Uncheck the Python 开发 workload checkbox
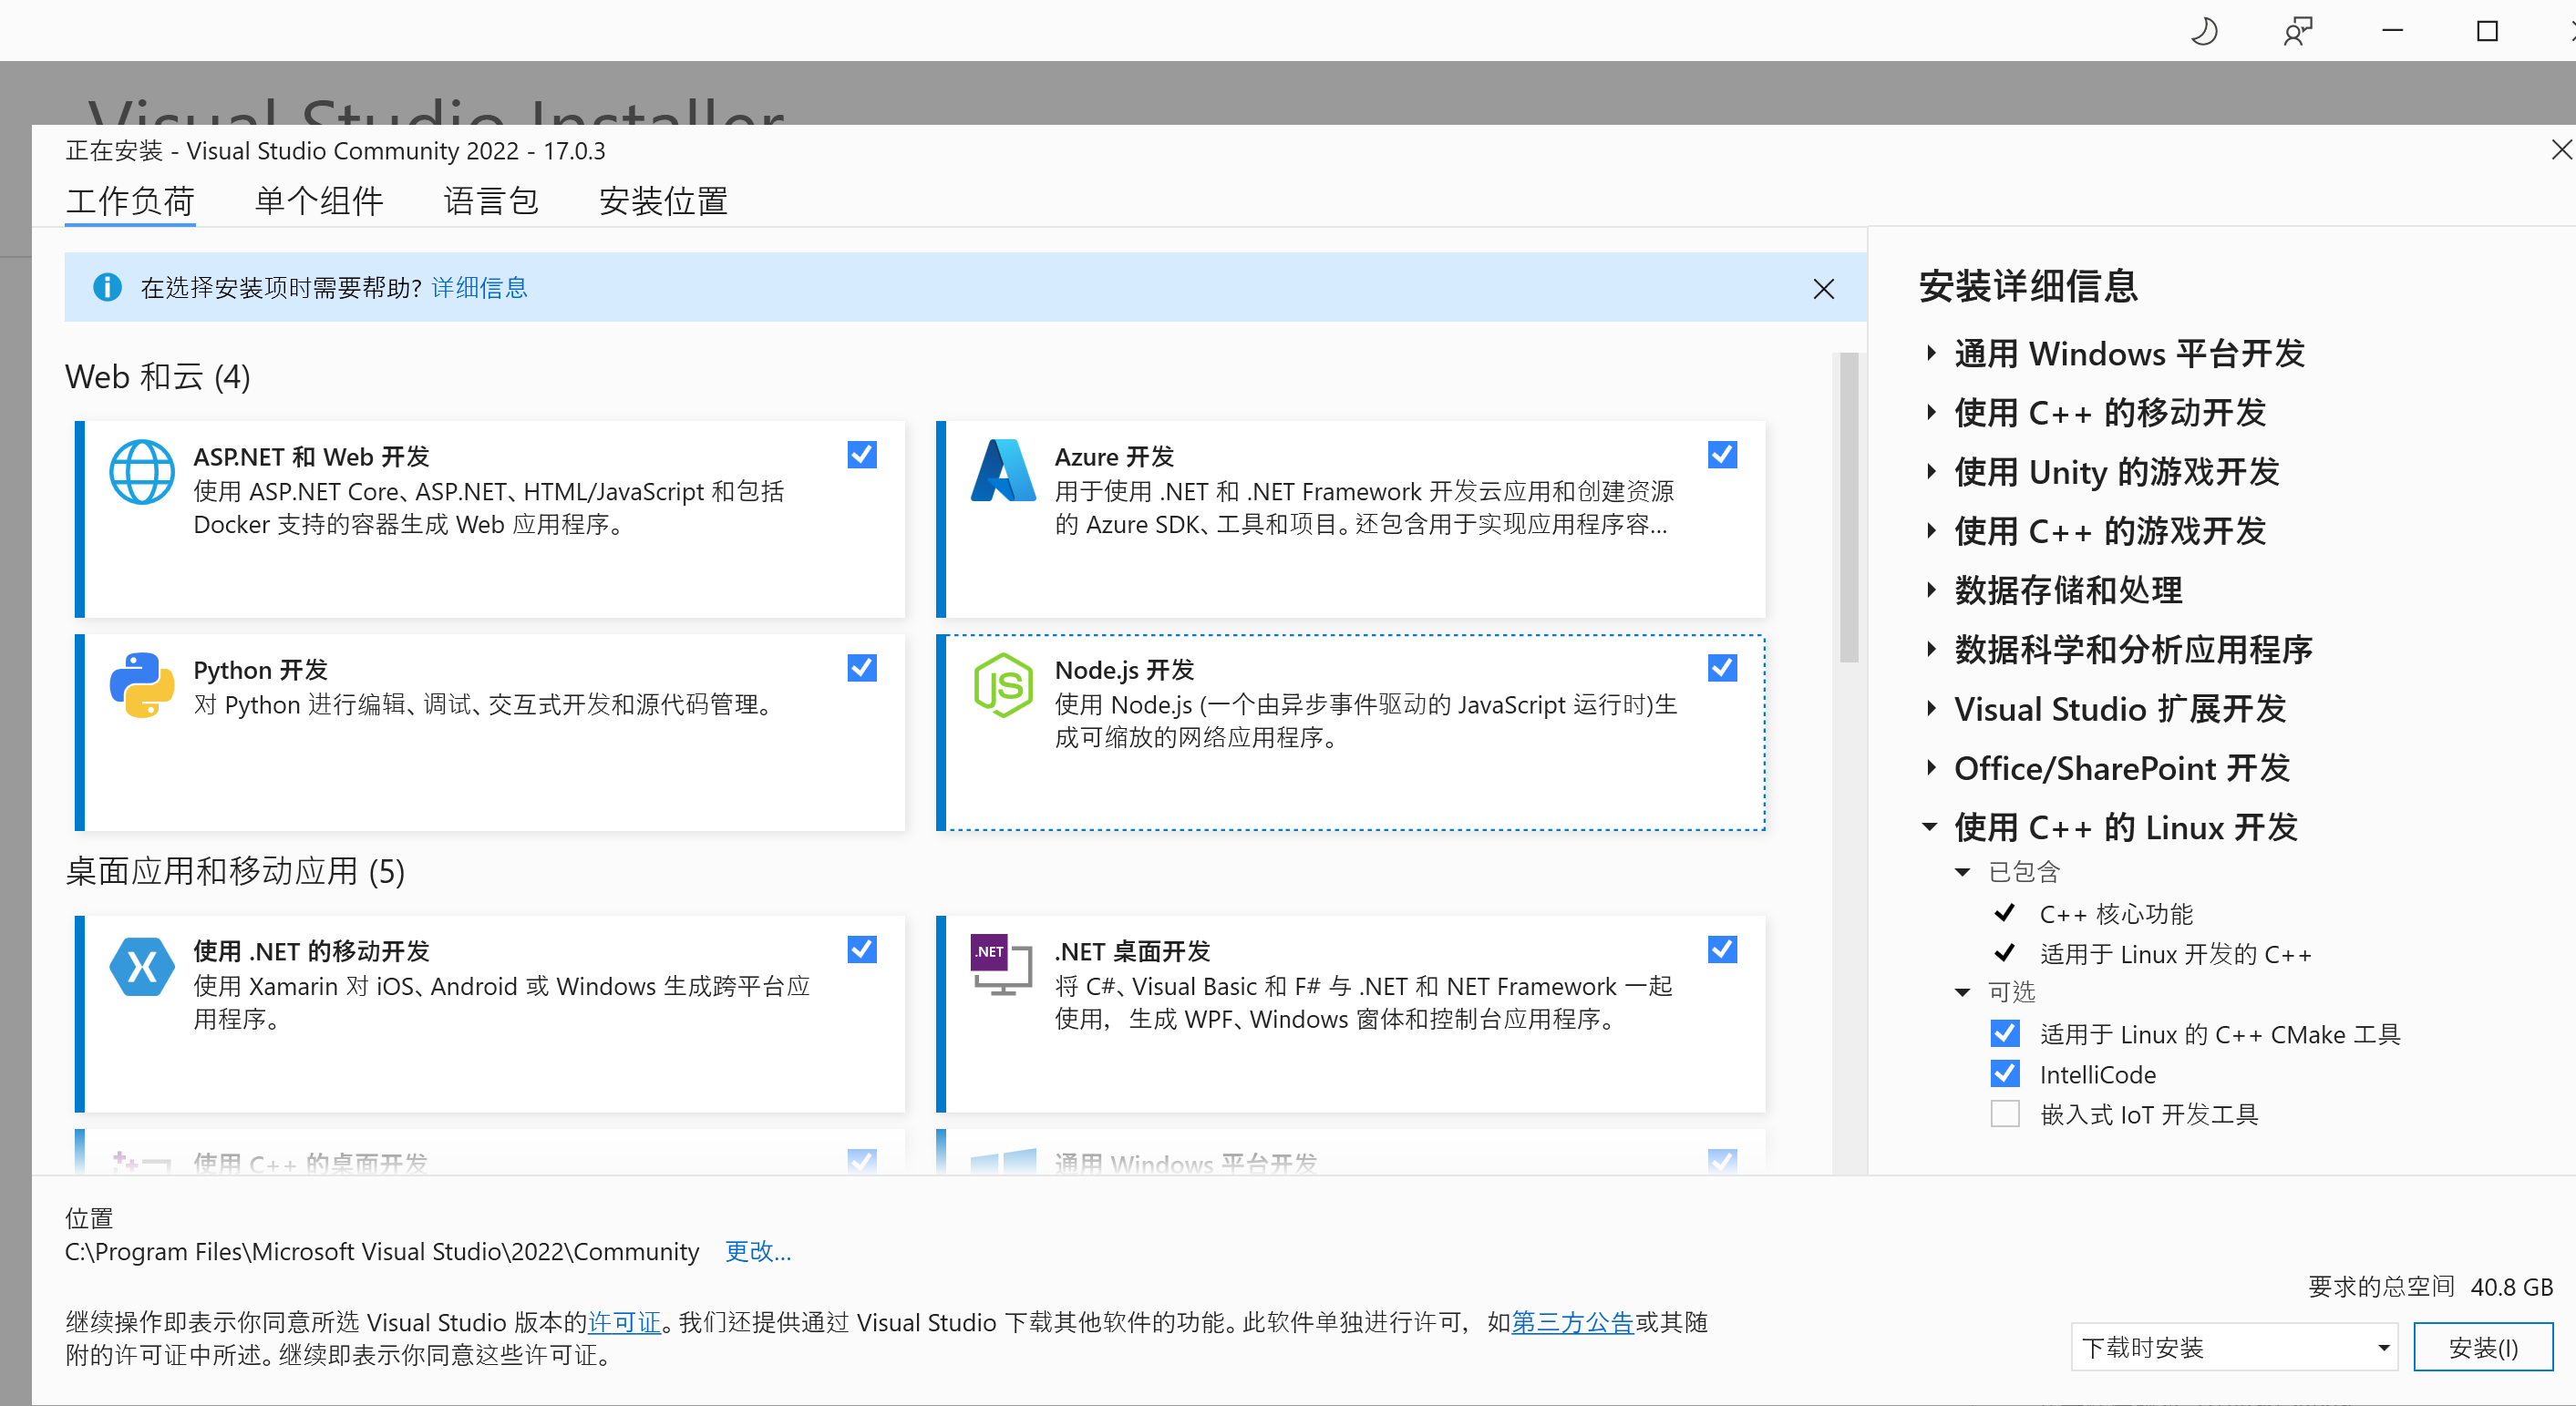This screenshot has width=2576, height=1406. point(862,668)
